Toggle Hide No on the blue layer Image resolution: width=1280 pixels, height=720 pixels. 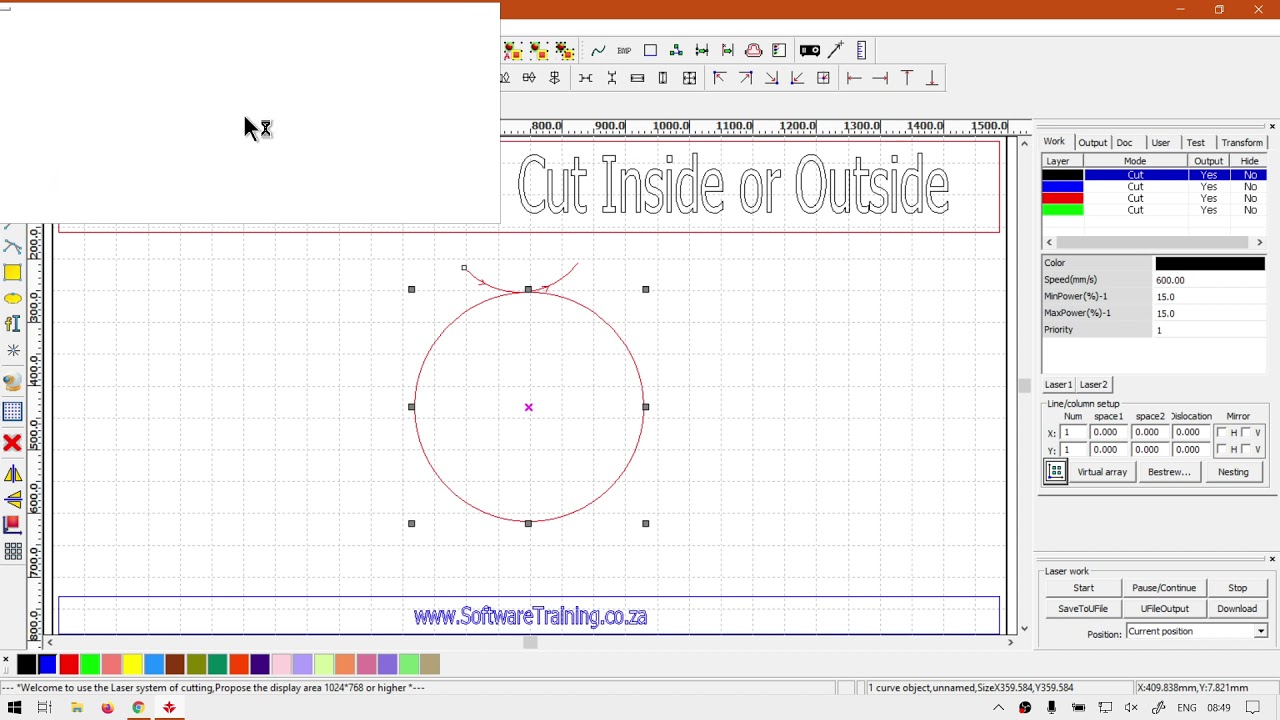pyautogui.click(x=1249, y=187)
